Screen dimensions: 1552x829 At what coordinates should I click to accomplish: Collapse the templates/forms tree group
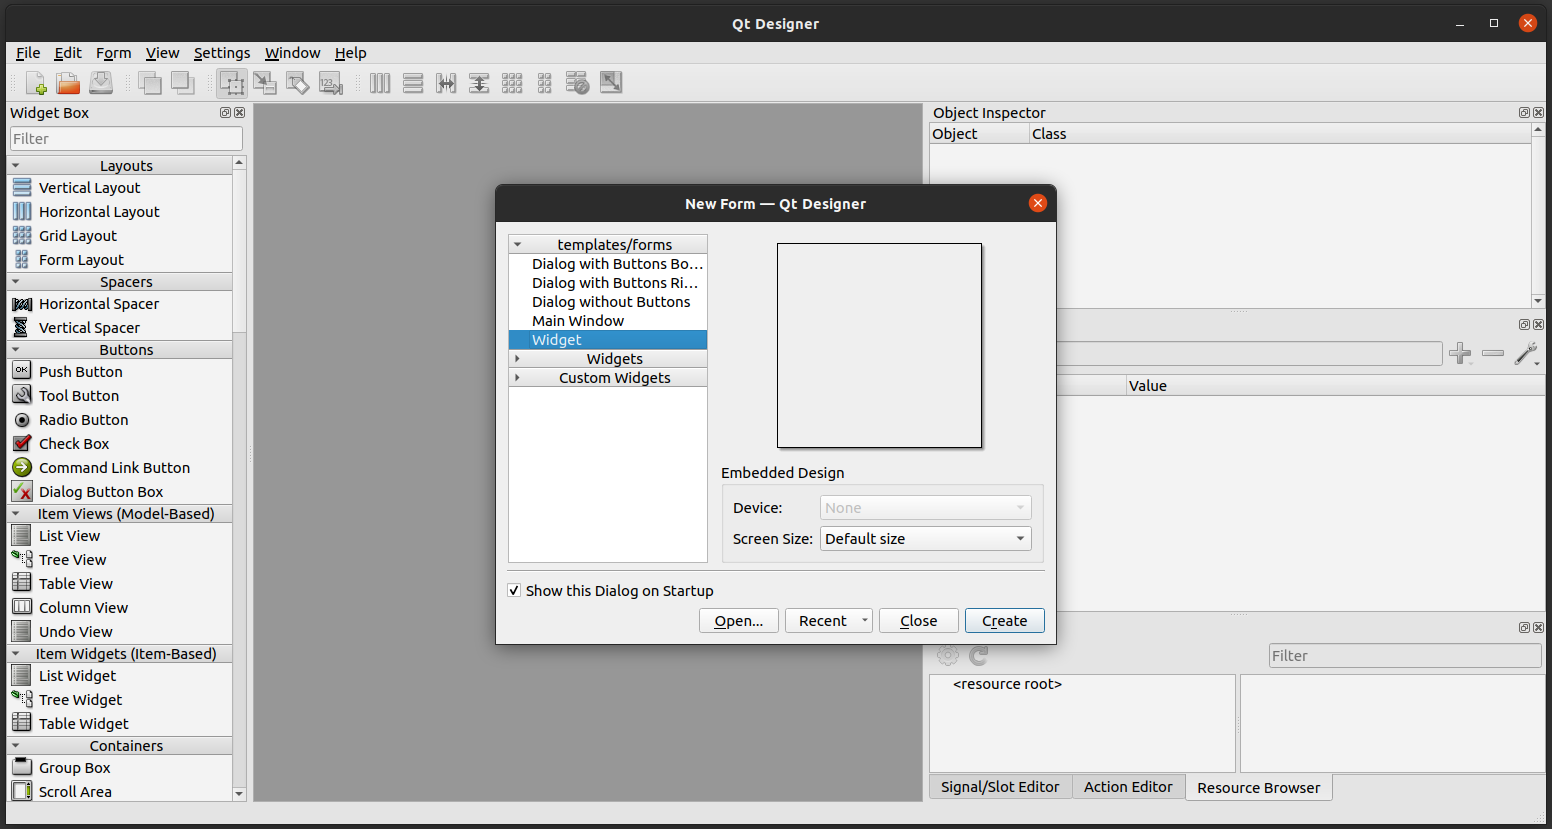517,244
